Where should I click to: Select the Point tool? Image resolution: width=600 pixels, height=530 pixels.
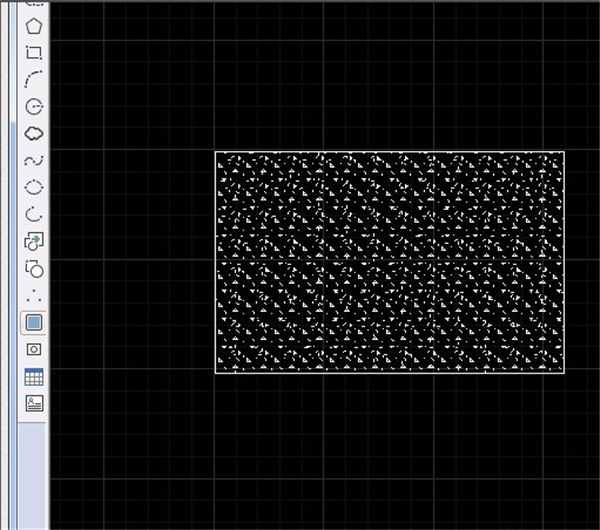pyautogui.click(x=34, y=296)
